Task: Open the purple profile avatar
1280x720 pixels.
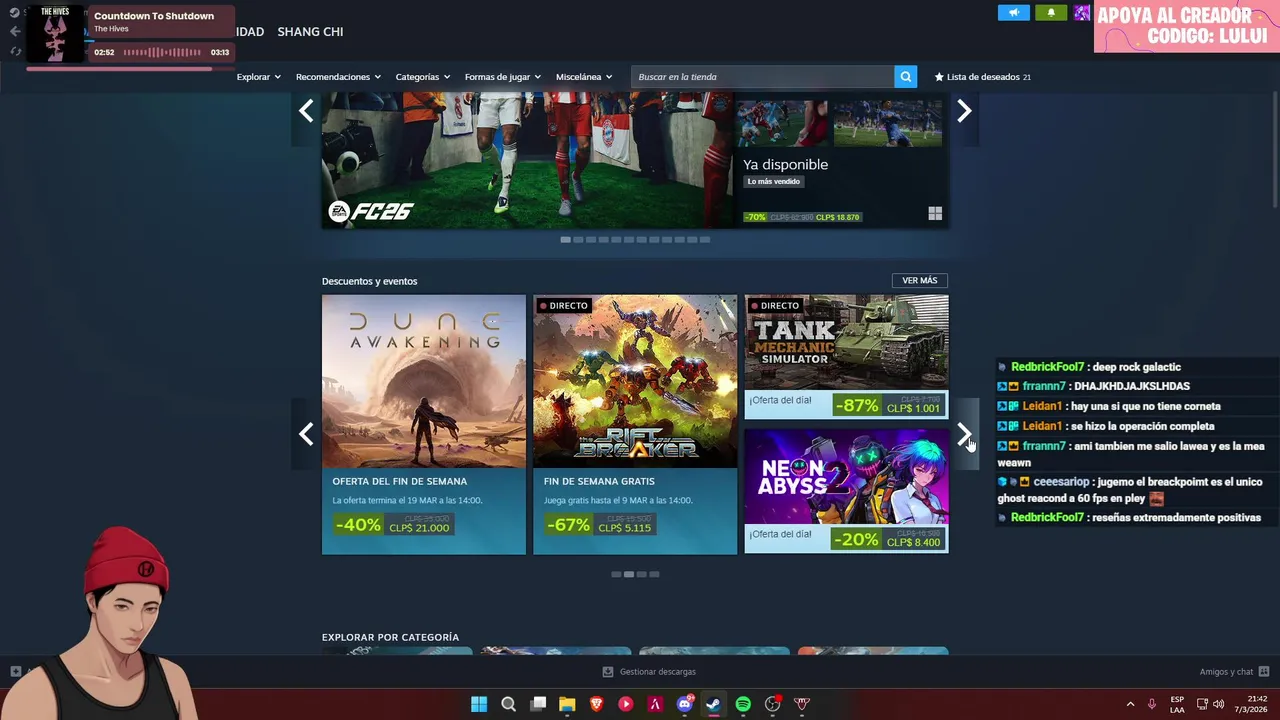Action: [x=1082, y=13]
